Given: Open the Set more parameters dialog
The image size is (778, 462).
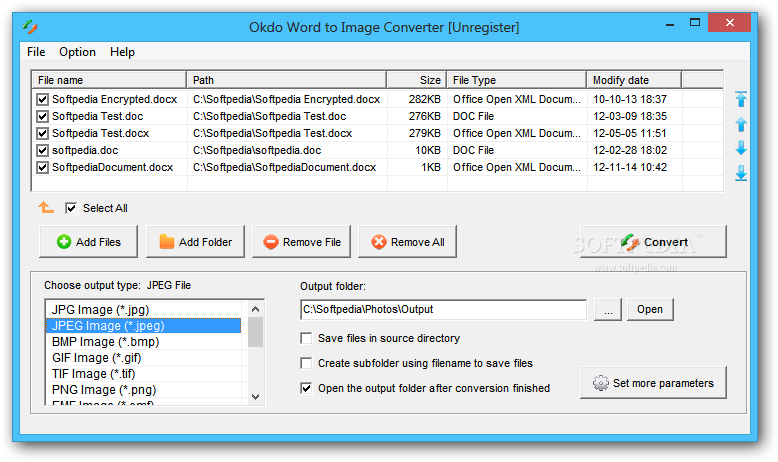Looking at the screenshot, I should pos(653,383).
